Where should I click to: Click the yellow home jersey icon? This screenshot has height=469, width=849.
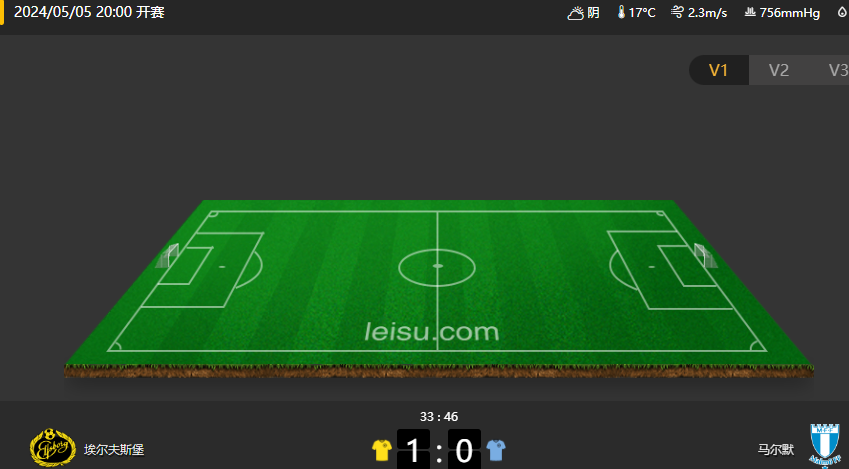pyautogui.click(x=382, y=451)
